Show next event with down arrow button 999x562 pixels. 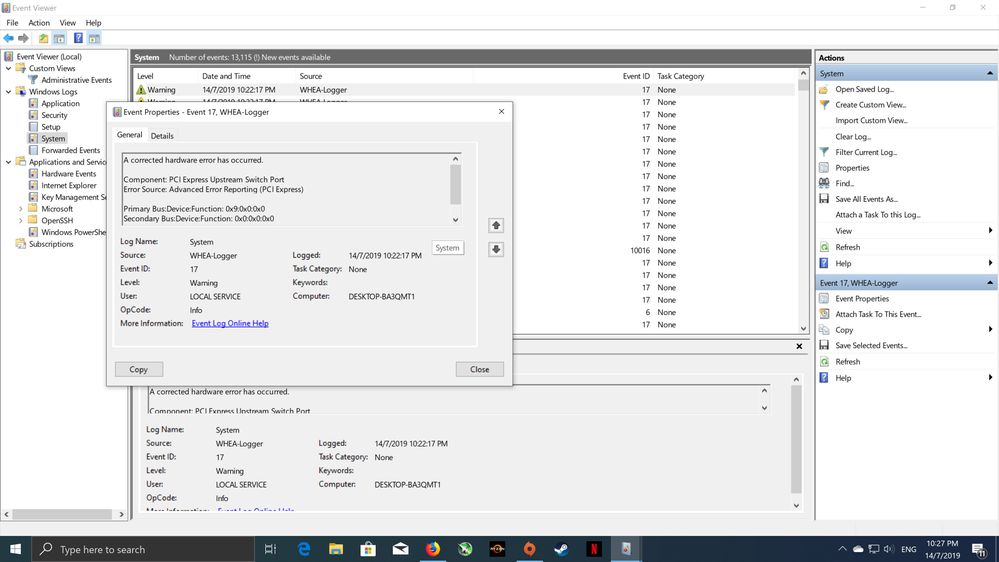click(x=496, y=249)
